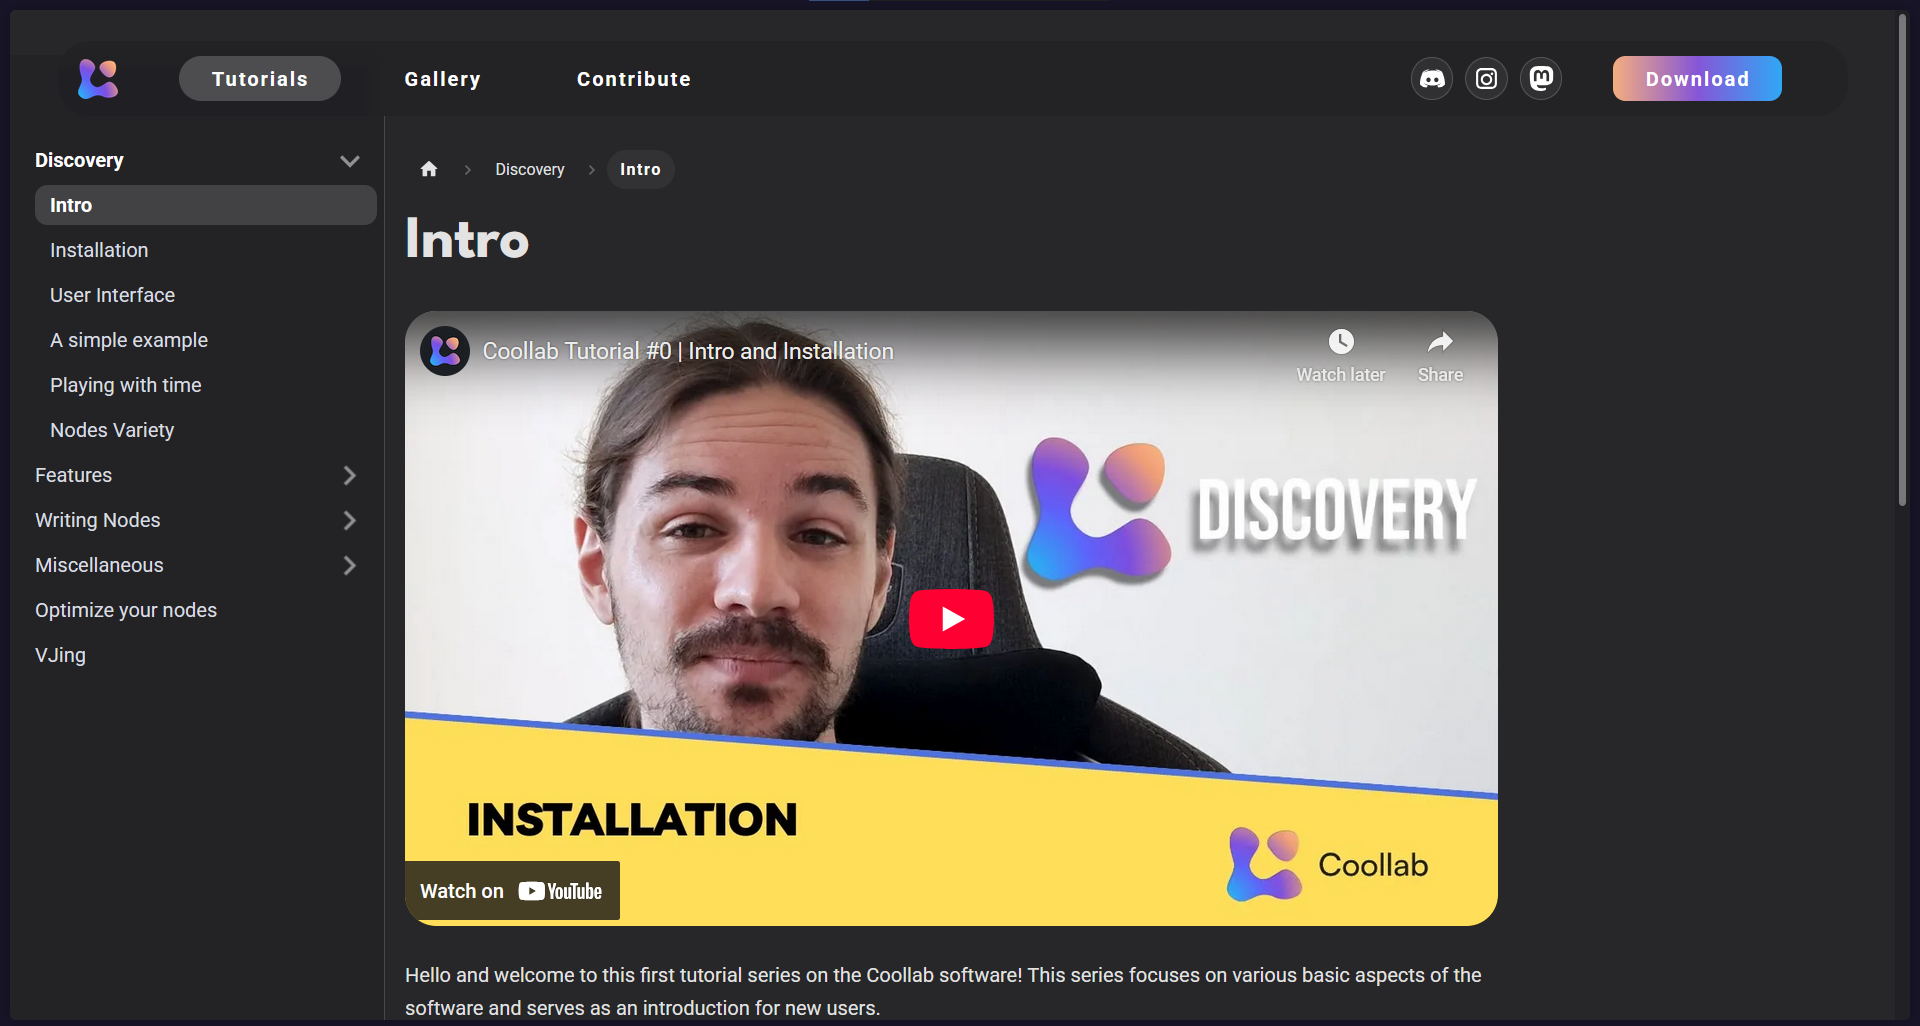Click the Share arrow on the video
Screen dimensions: 1920x1026
tap(1440, 342)
